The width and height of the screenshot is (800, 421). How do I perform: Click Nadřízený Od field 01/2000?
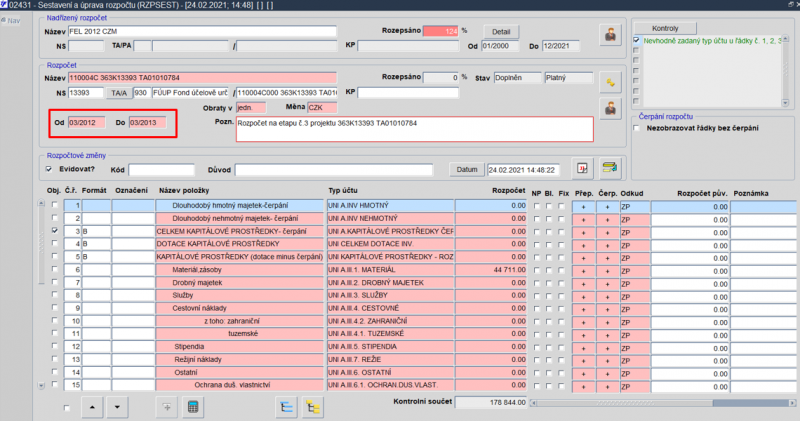pos(500,46)
